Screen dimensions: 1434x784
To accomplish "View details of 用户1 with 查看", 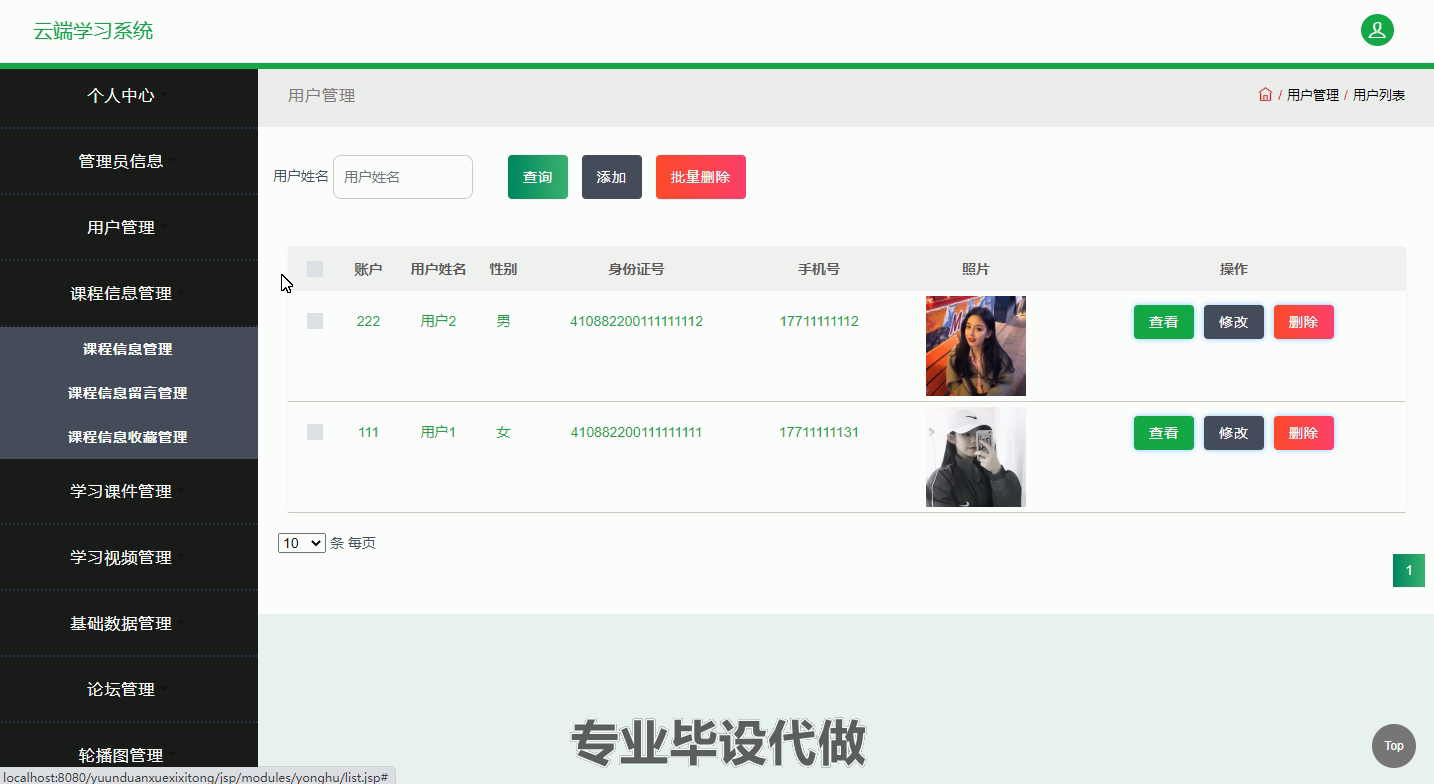I will click(1164, 433).
